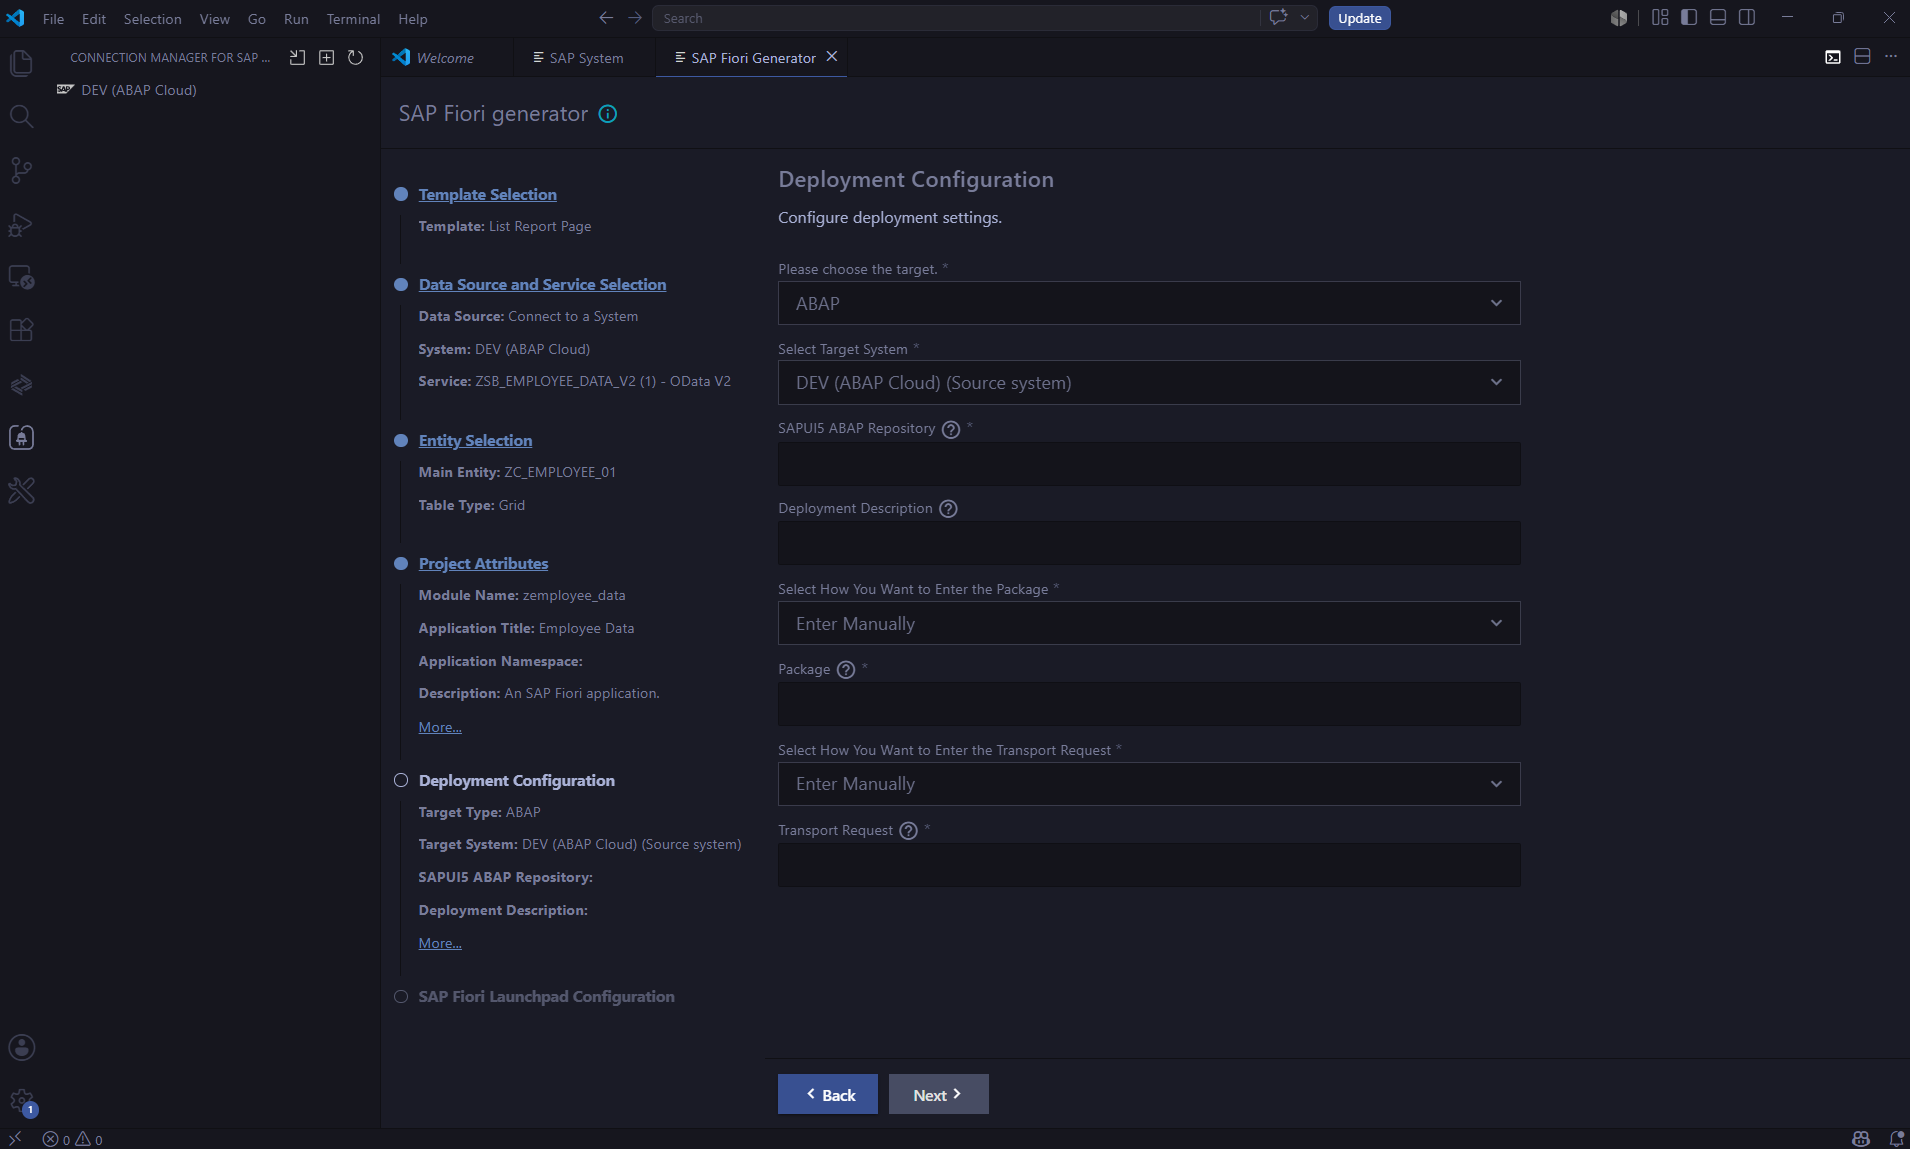Image resolution: width=1910 pixels, height=1149 pixels.
Task: Click the Package input field
Action: point(1149,704)
